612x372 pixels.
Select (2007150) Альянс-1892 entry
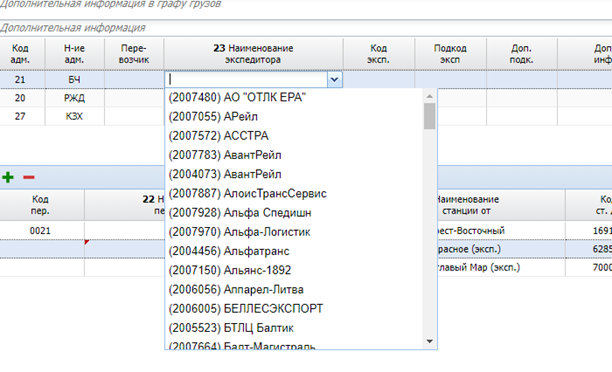pos(294,270)
